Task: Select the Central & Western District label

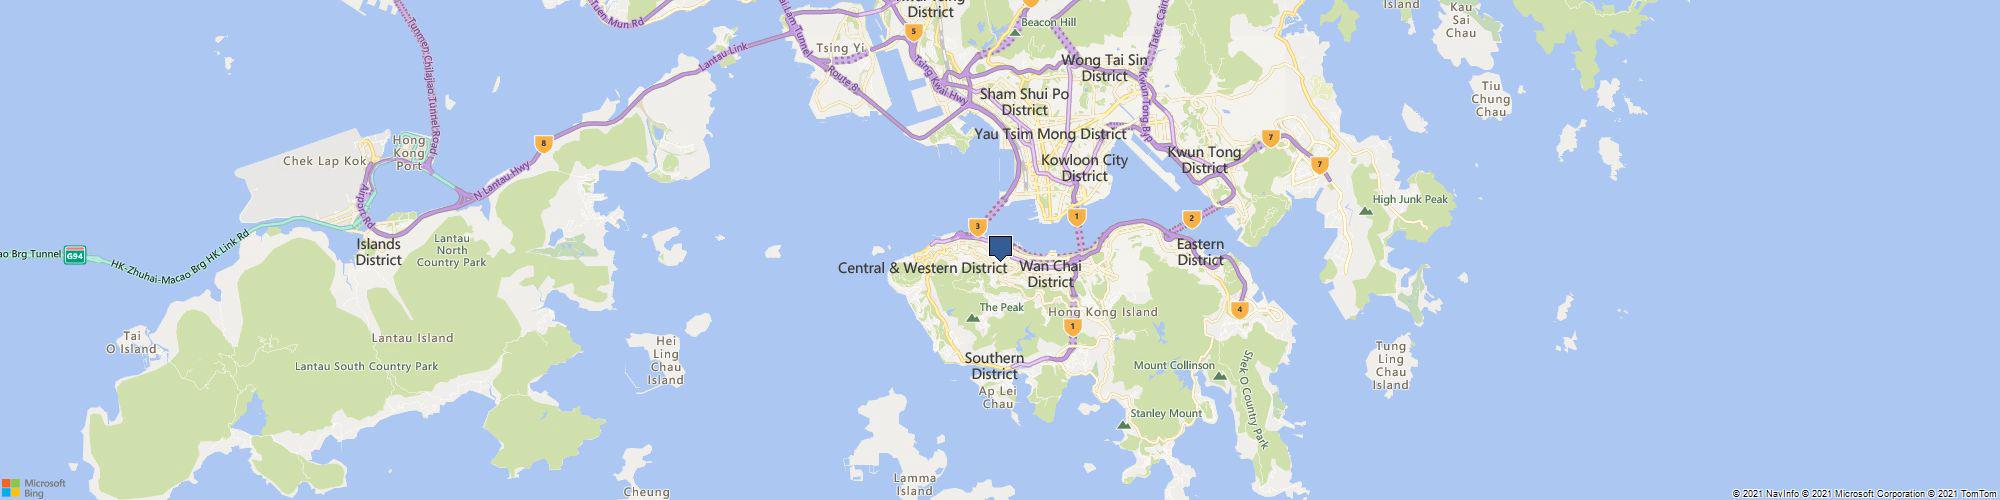Action: (922, 268)
